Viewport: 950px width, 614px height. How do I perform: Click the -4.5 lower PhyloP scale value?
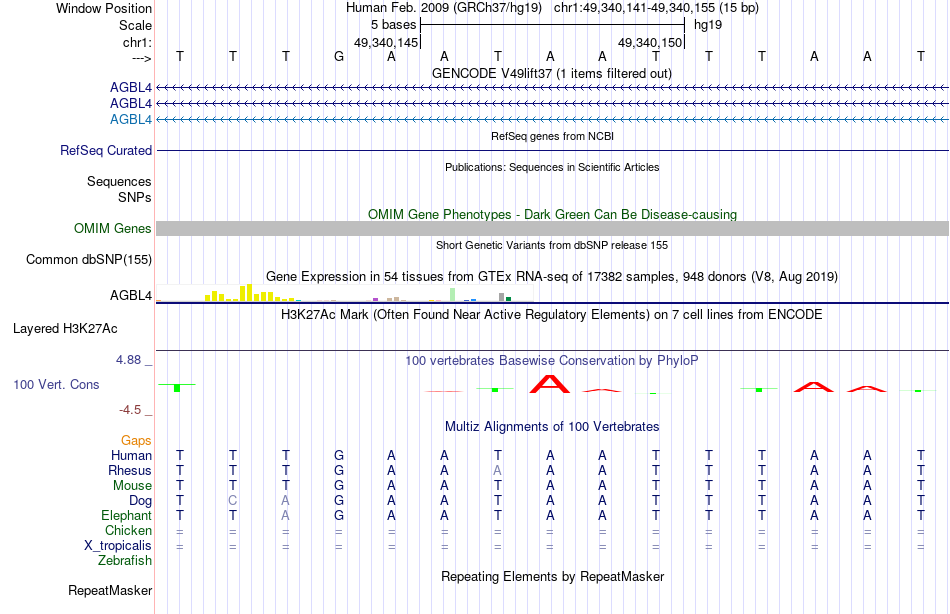click(130, 410)
